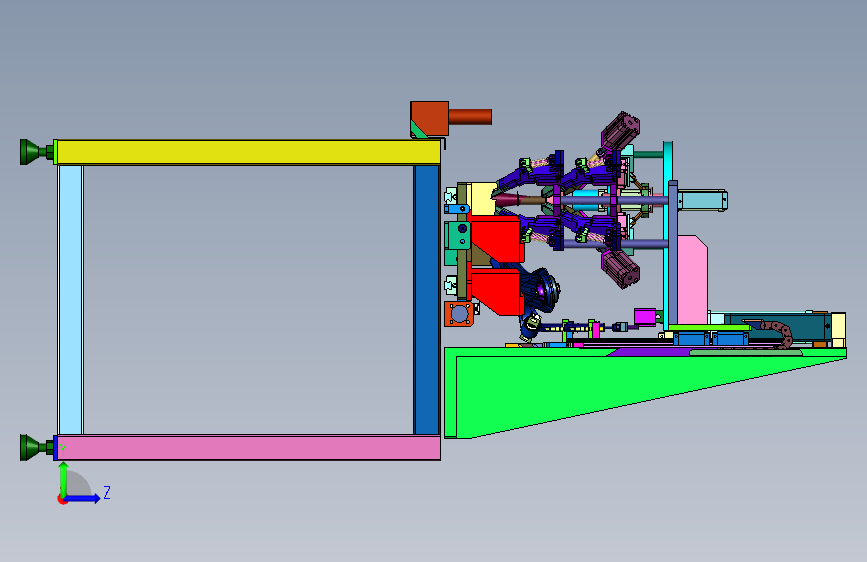The height and width of the screenshot is (562, 867).
Task: Click the green Y axis arrow of the triad
Action: pyautogui.click(x=64, y=478)
